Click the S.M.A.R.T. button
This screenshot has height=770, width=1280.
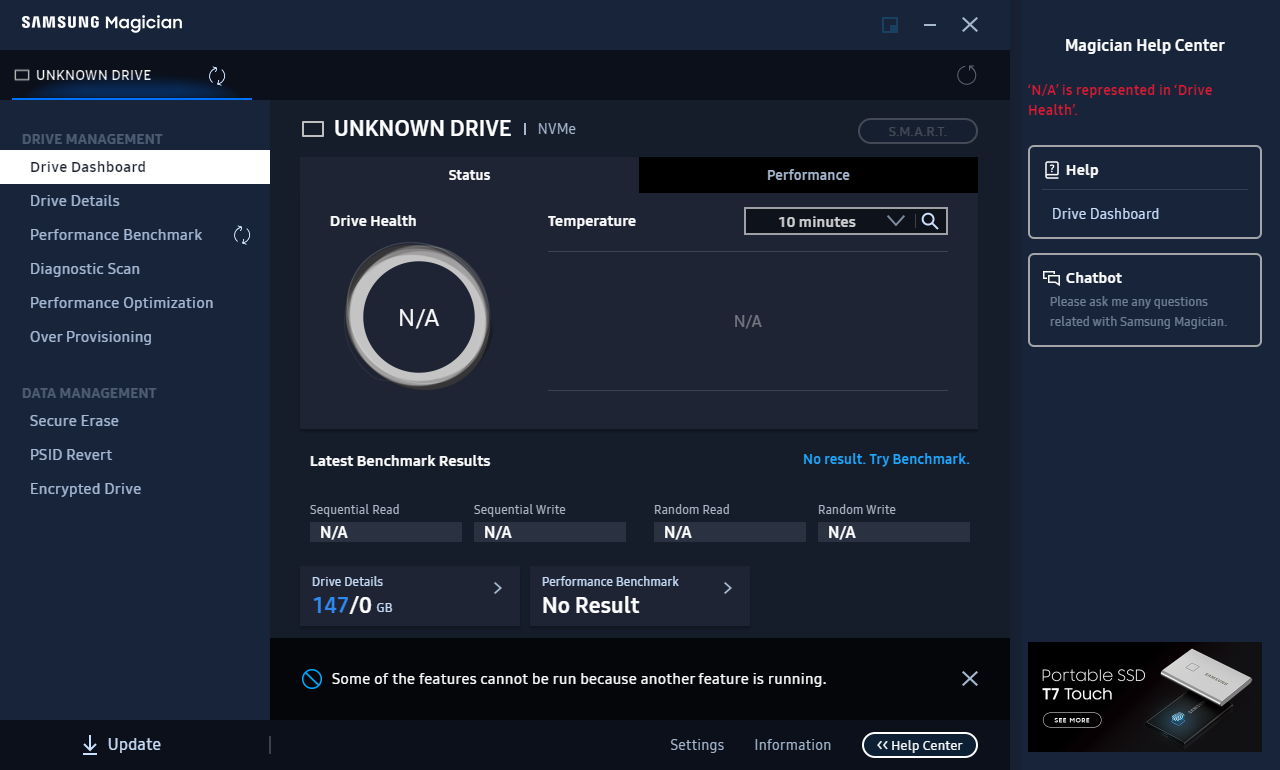tap(918, 131)
